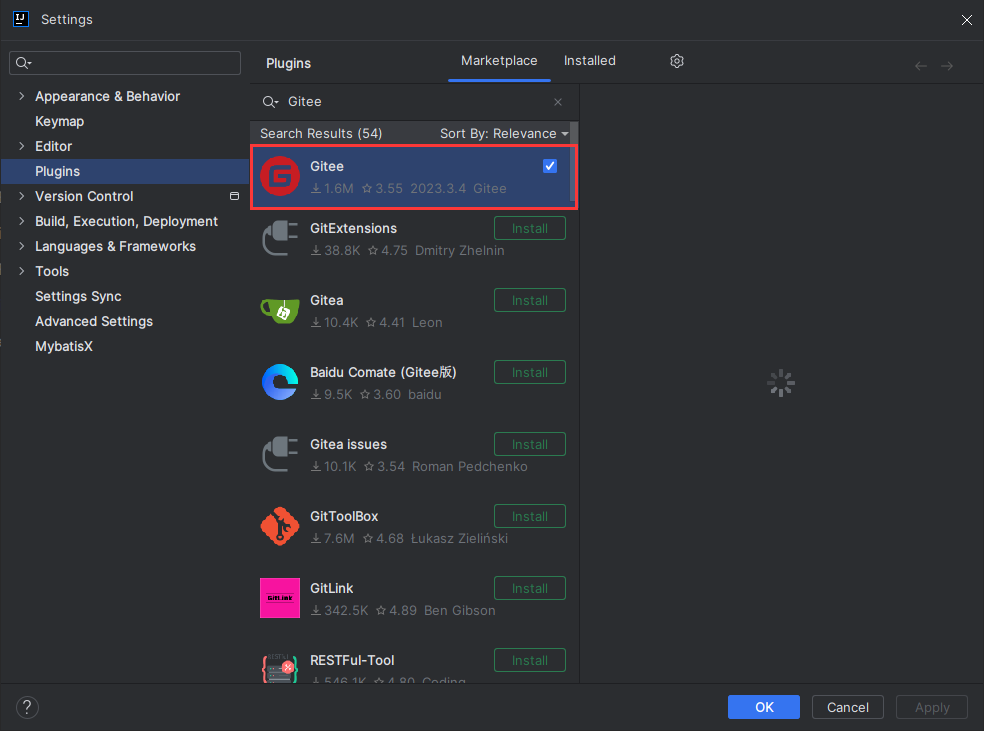984x731 pixels.
Task: Click the pink GitLink plugin icon
Action: coord(280,598)
